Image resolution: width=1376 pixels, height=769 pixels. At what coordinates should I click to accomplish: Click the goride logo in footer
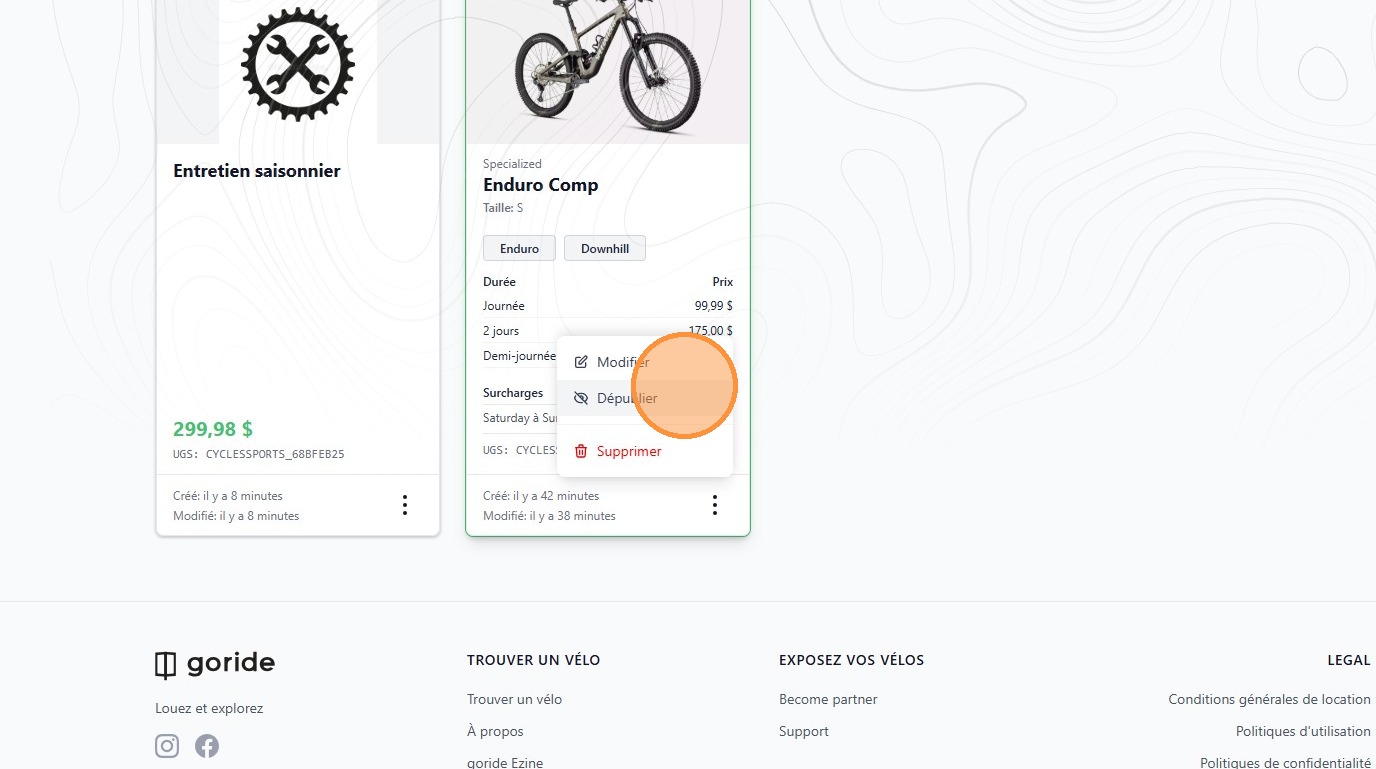(x=215, y=663)
